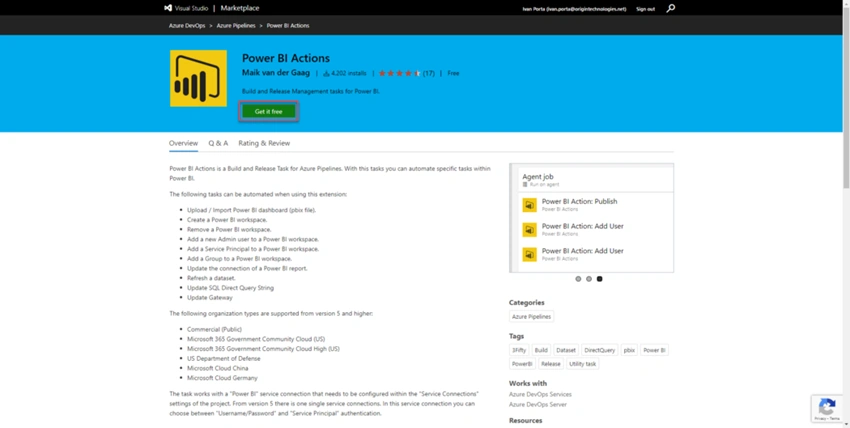The width and height of the screenshot is (850, 428).
Task: Click the Categories heading
Action: click(526, 303)
